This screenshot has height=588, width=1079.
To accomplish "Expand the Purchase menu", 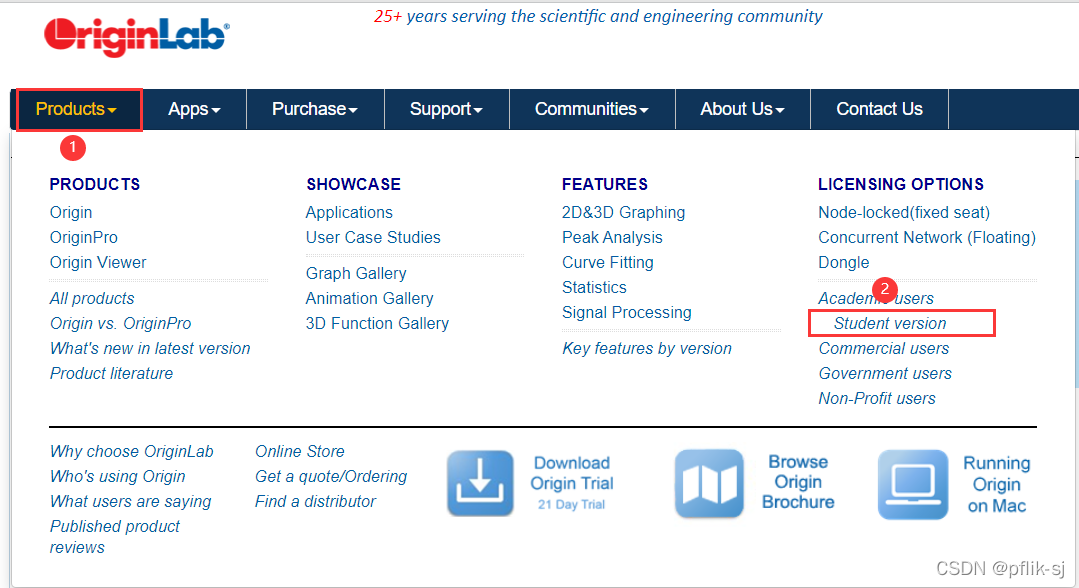I will pyautogui.click(x=314, y=109).
